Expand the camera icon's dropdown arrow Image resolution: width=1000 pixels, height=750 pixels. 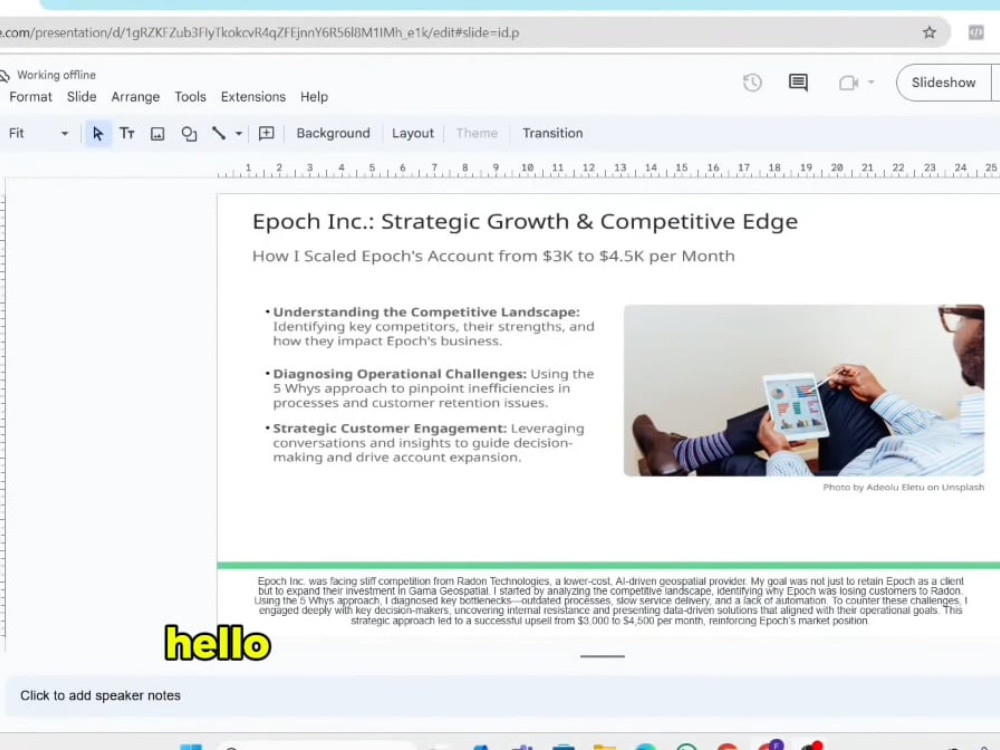tap(871, 82)
